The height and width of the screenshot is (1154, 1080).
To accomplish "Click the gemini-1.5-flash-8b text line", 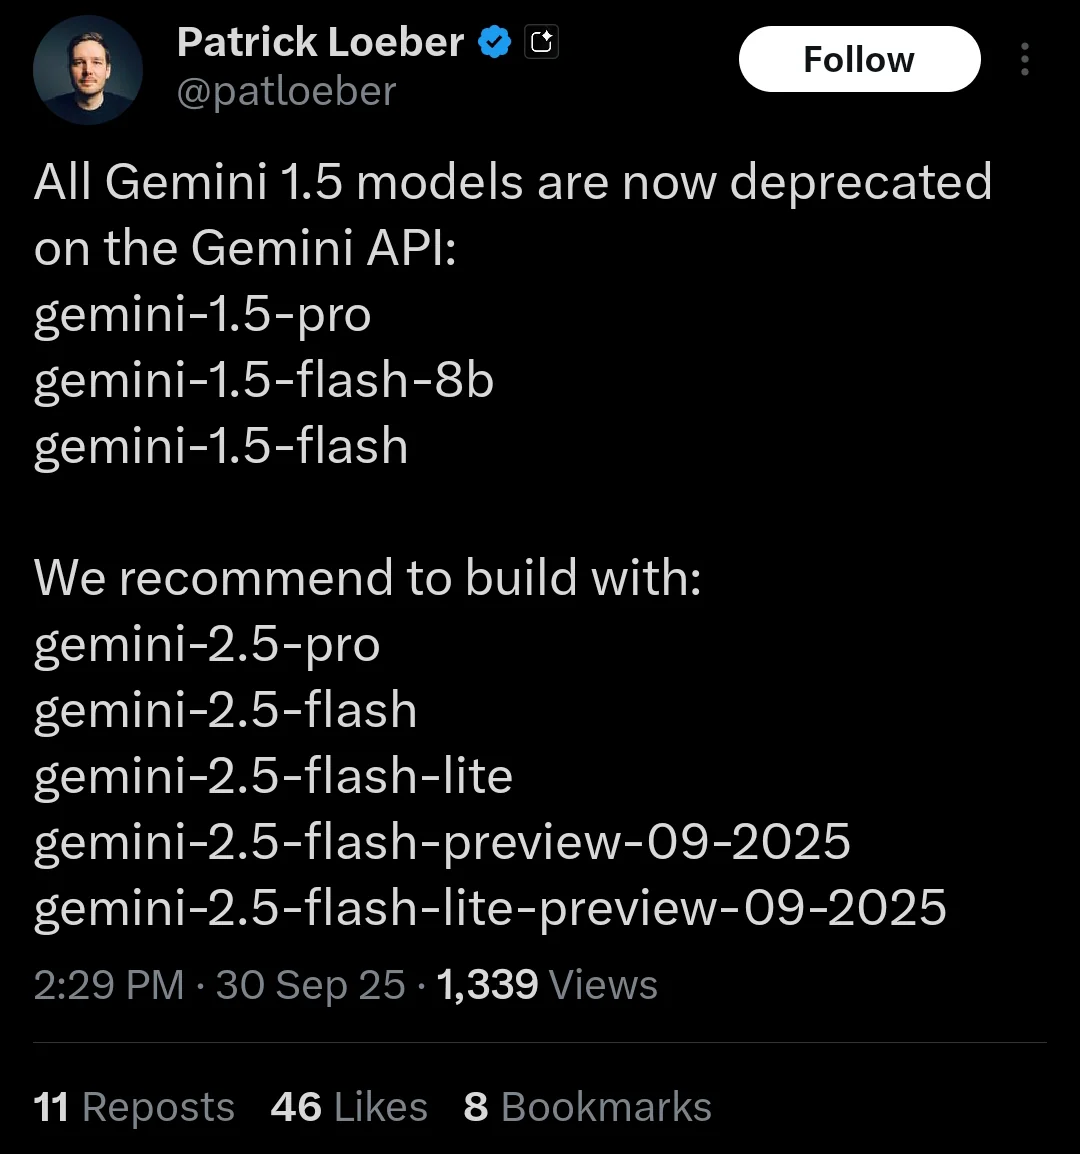I will click(x=264, y=381).
